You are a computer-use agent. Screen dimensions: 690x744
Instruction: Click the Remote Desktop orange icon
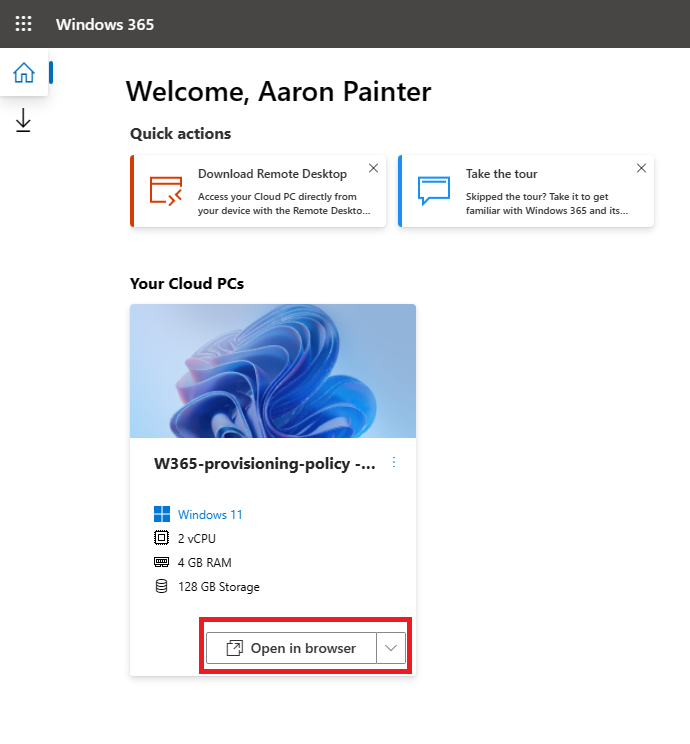tap(166, 191)
